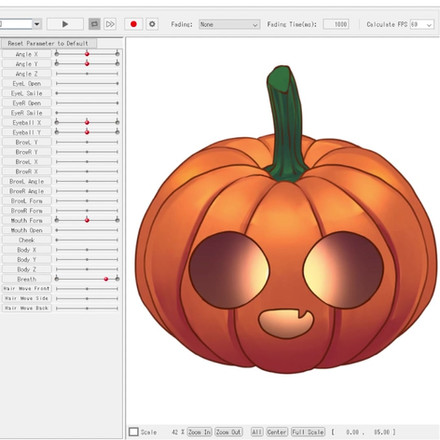Select the BrowR Y parameter label
The height and width of the screenshot is (440, 440).
27,152
